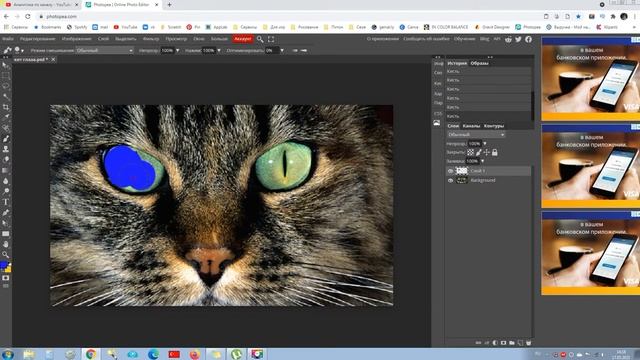This screenshot has height=360, width=640.
Task: Open the Изображение menu
Action: pyautogui.click(x=76, y=39)
